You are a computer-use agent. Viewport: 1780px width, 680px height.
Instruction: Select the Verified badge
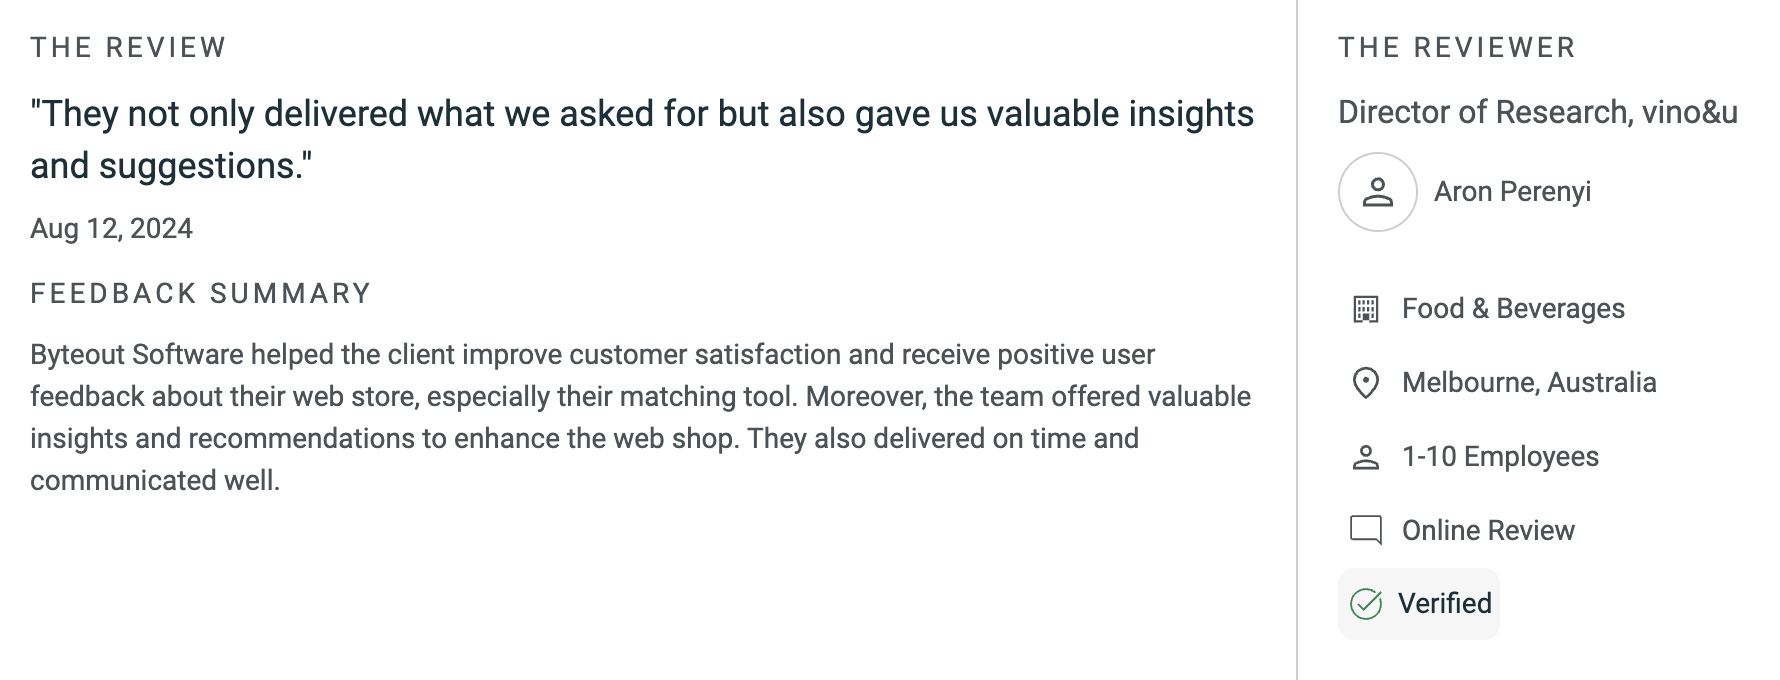tap(1419, 604)
